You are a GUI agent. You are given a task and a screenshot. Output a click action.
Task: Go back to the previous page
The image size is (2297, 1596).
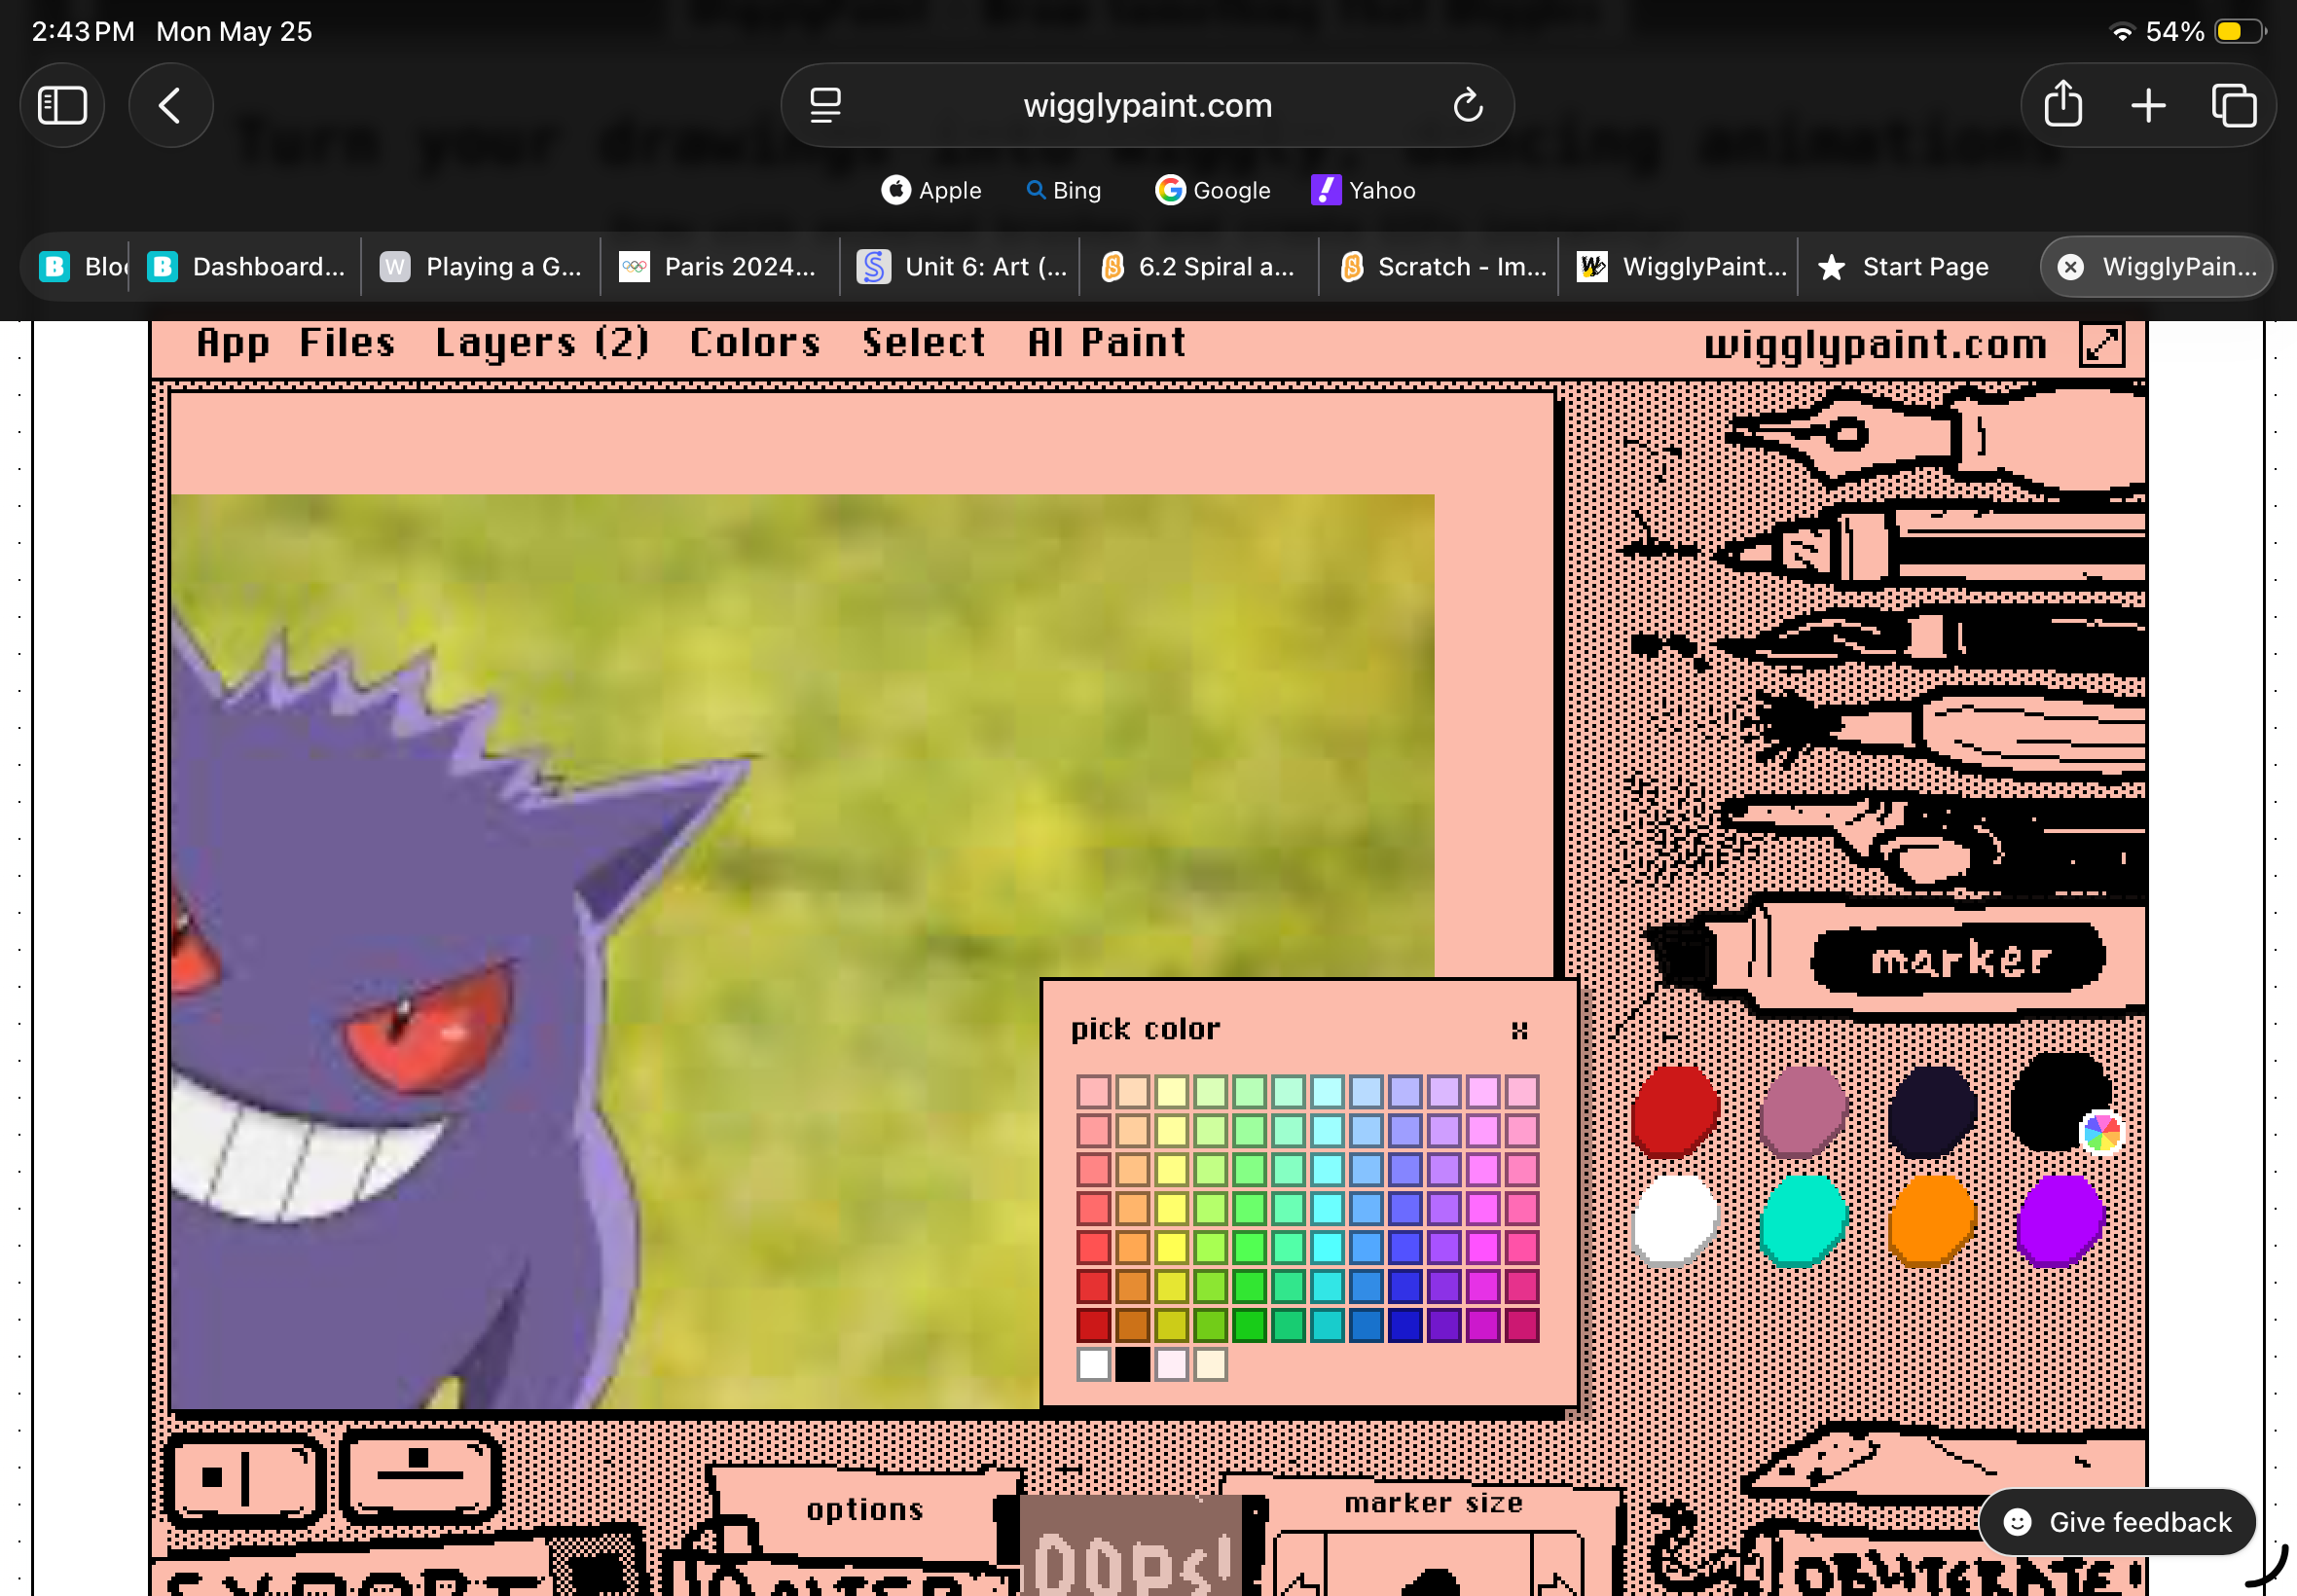[x=170, y=105]
